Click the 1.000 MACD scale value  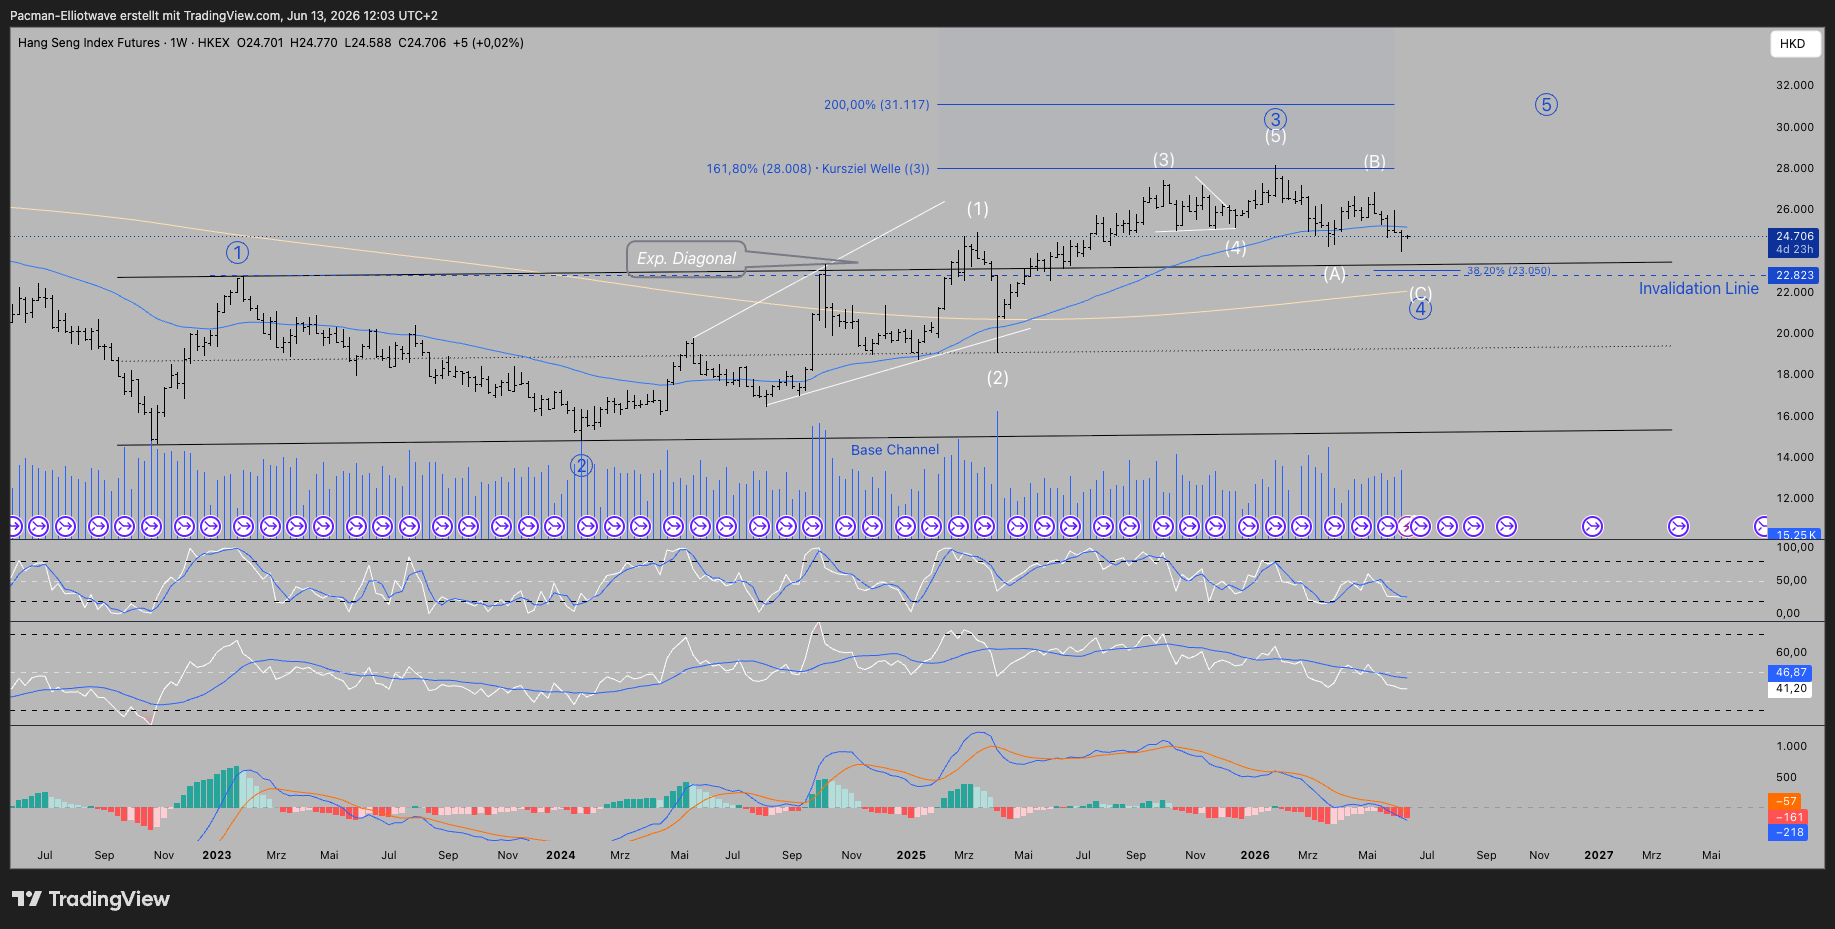click(x=1791, y=746)
